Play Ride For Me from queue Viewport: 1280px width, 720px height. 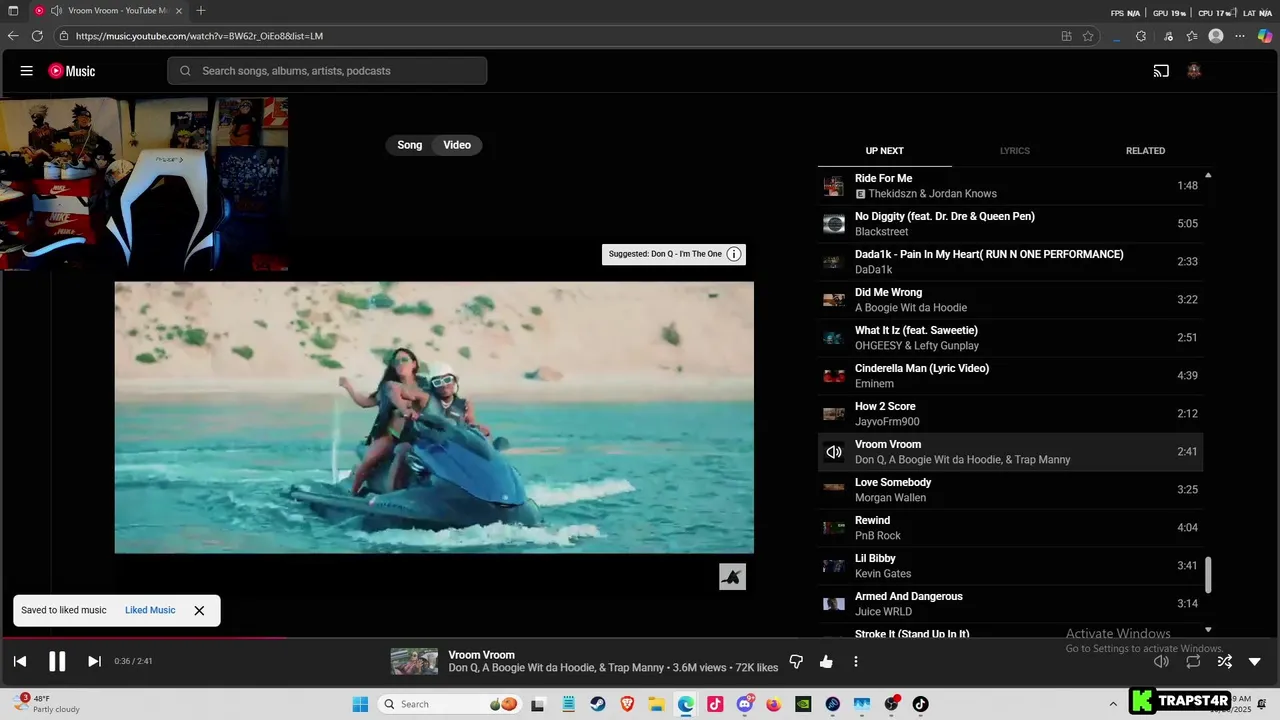click(x=1010, y=186)
